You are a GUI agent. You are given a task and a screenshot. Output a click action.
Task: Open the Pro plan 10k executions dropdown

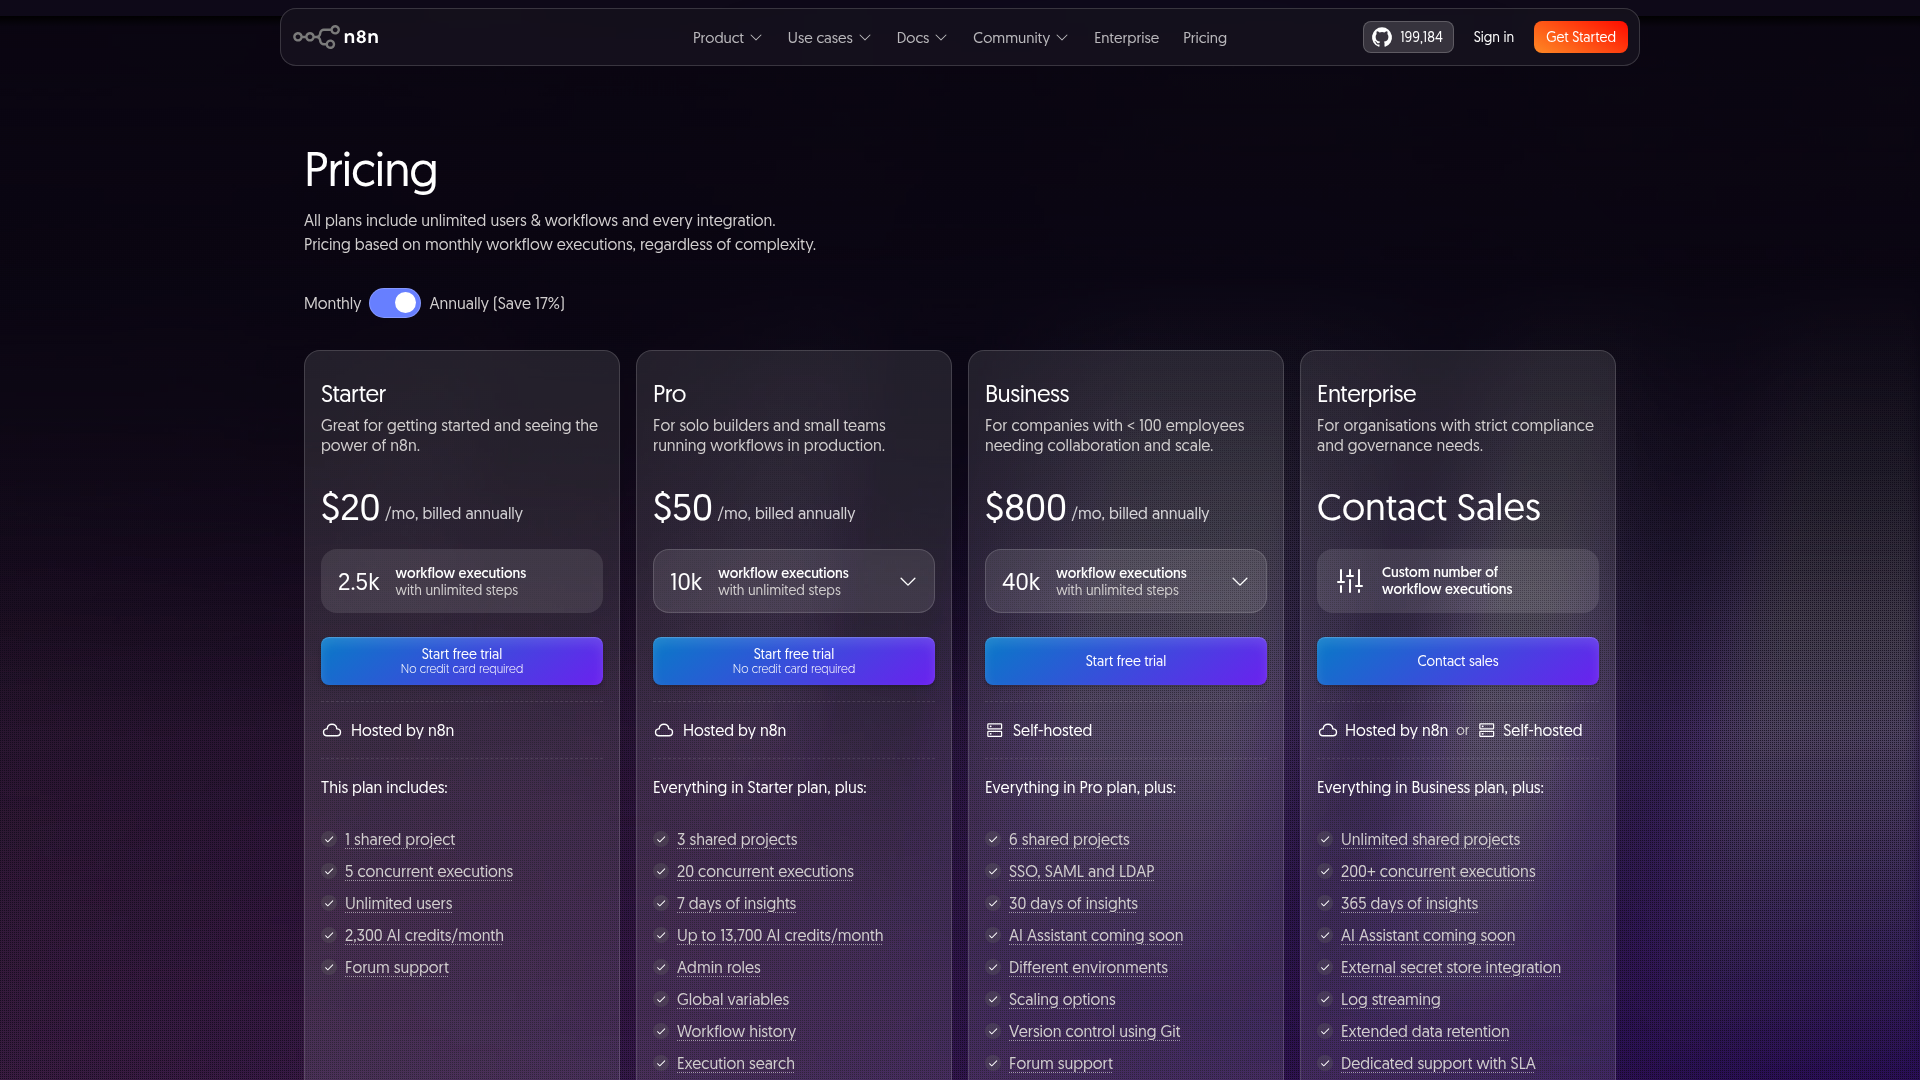[x=794, y=581]
